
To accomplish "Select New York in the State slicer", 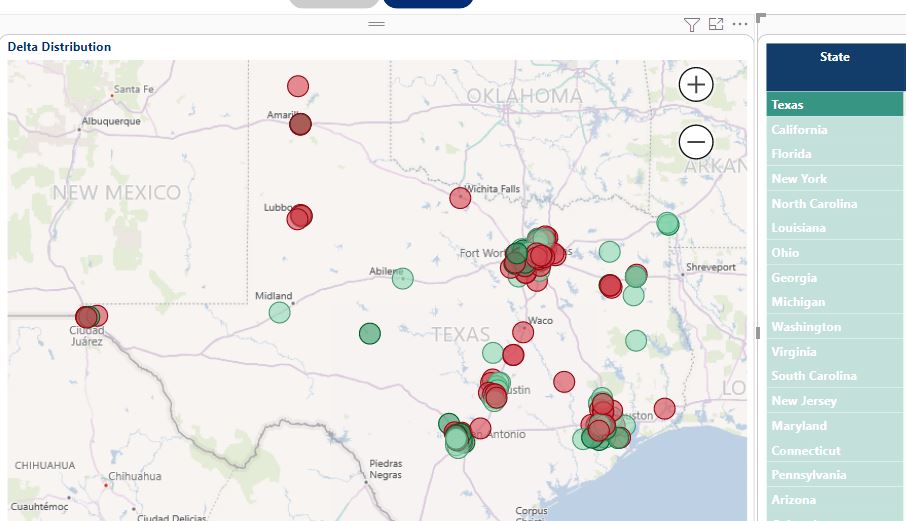I will click(x=834, y=178).
